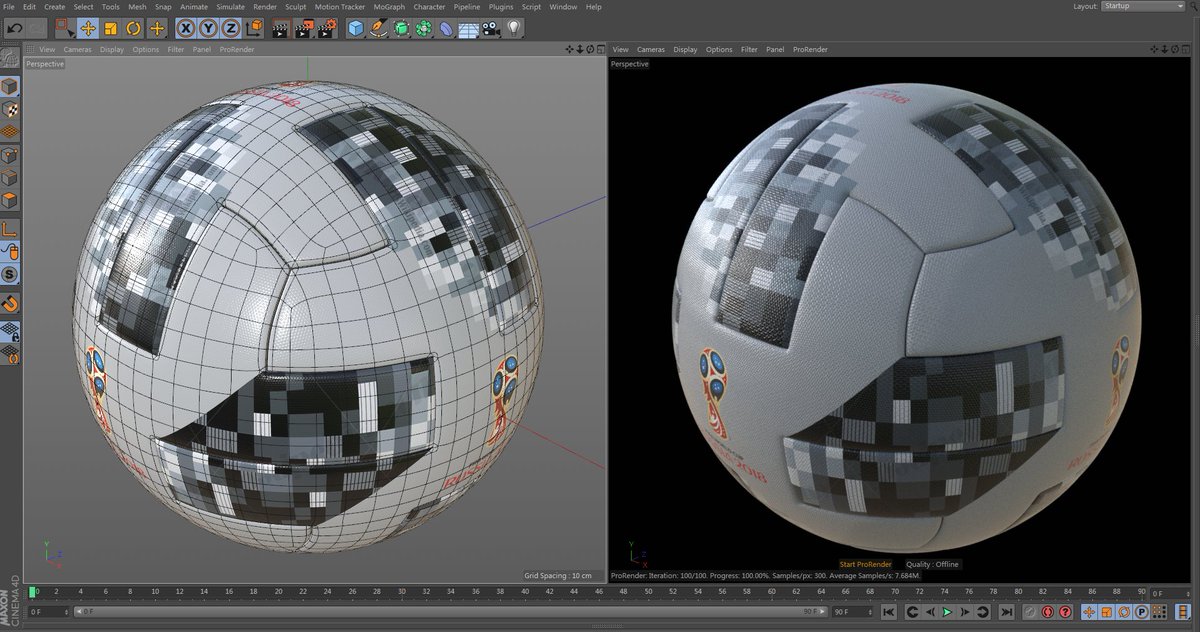
Task: Toggle Viewport Solo S icon
Action: click(10, 274)
